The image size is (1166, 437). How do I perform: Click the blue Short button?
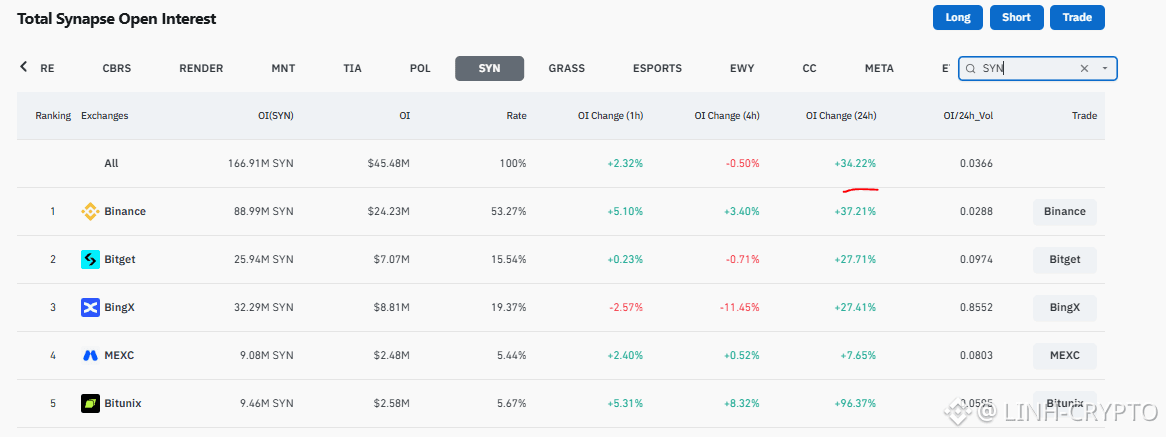pos(1017,18)
